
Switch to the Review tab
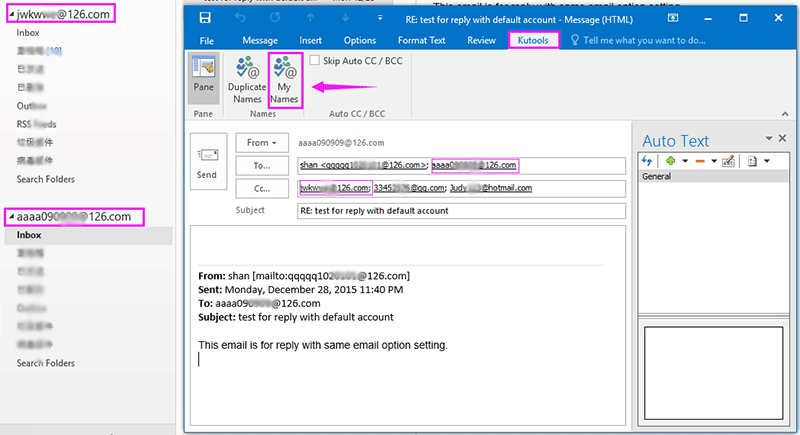click(481, 40)
